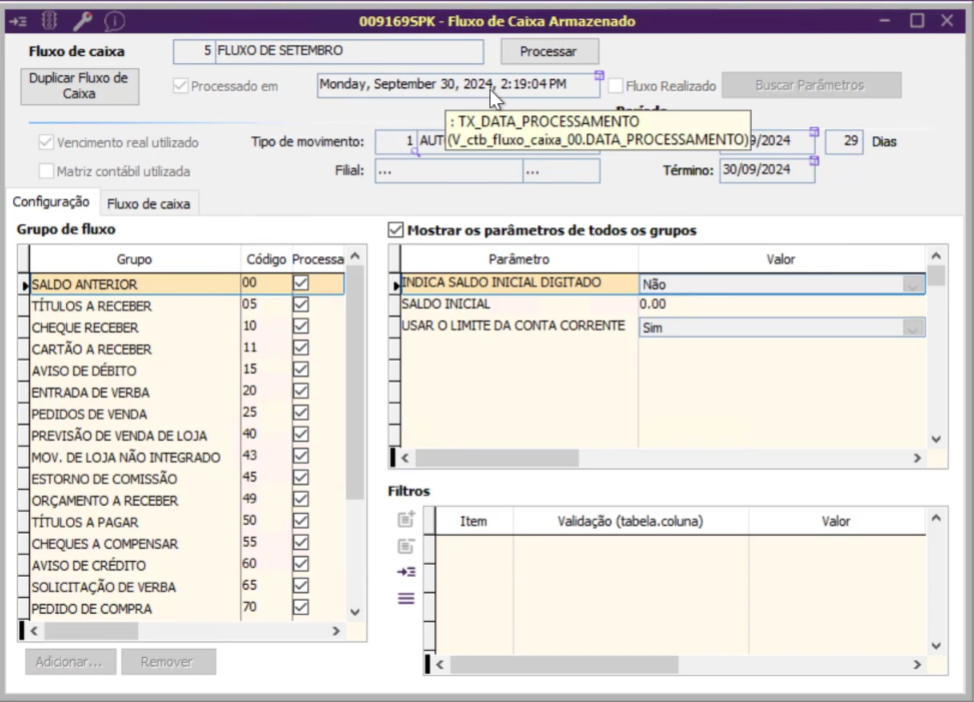
Task: Toggle Vencimento real utilizado checkbox
Action: pos(46,142)
